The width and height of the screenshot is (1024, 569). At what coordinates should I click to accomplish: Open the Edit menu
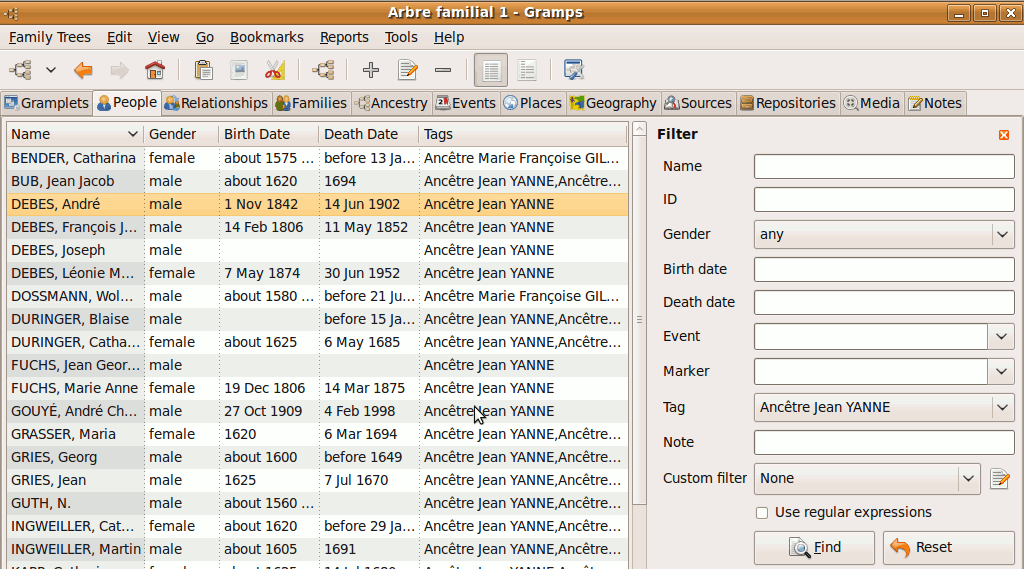pos(120,37)
